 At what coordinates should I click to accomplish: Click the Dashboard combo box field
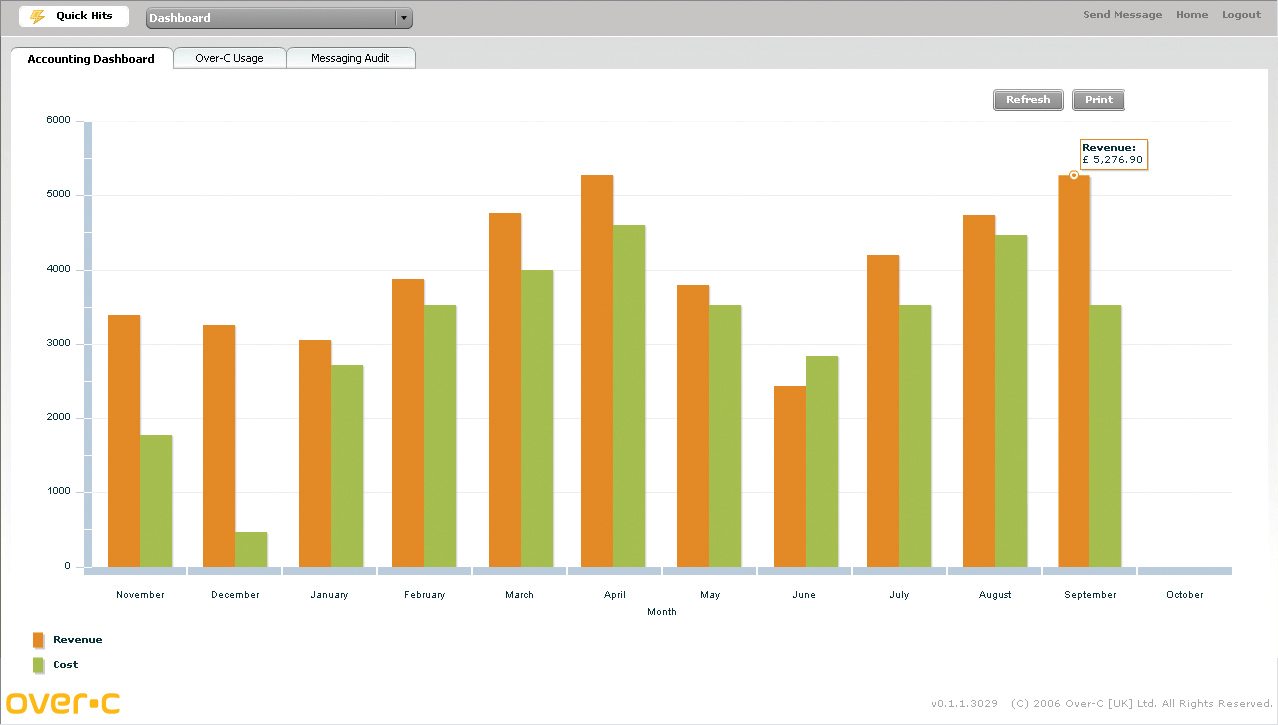point(270,18)
